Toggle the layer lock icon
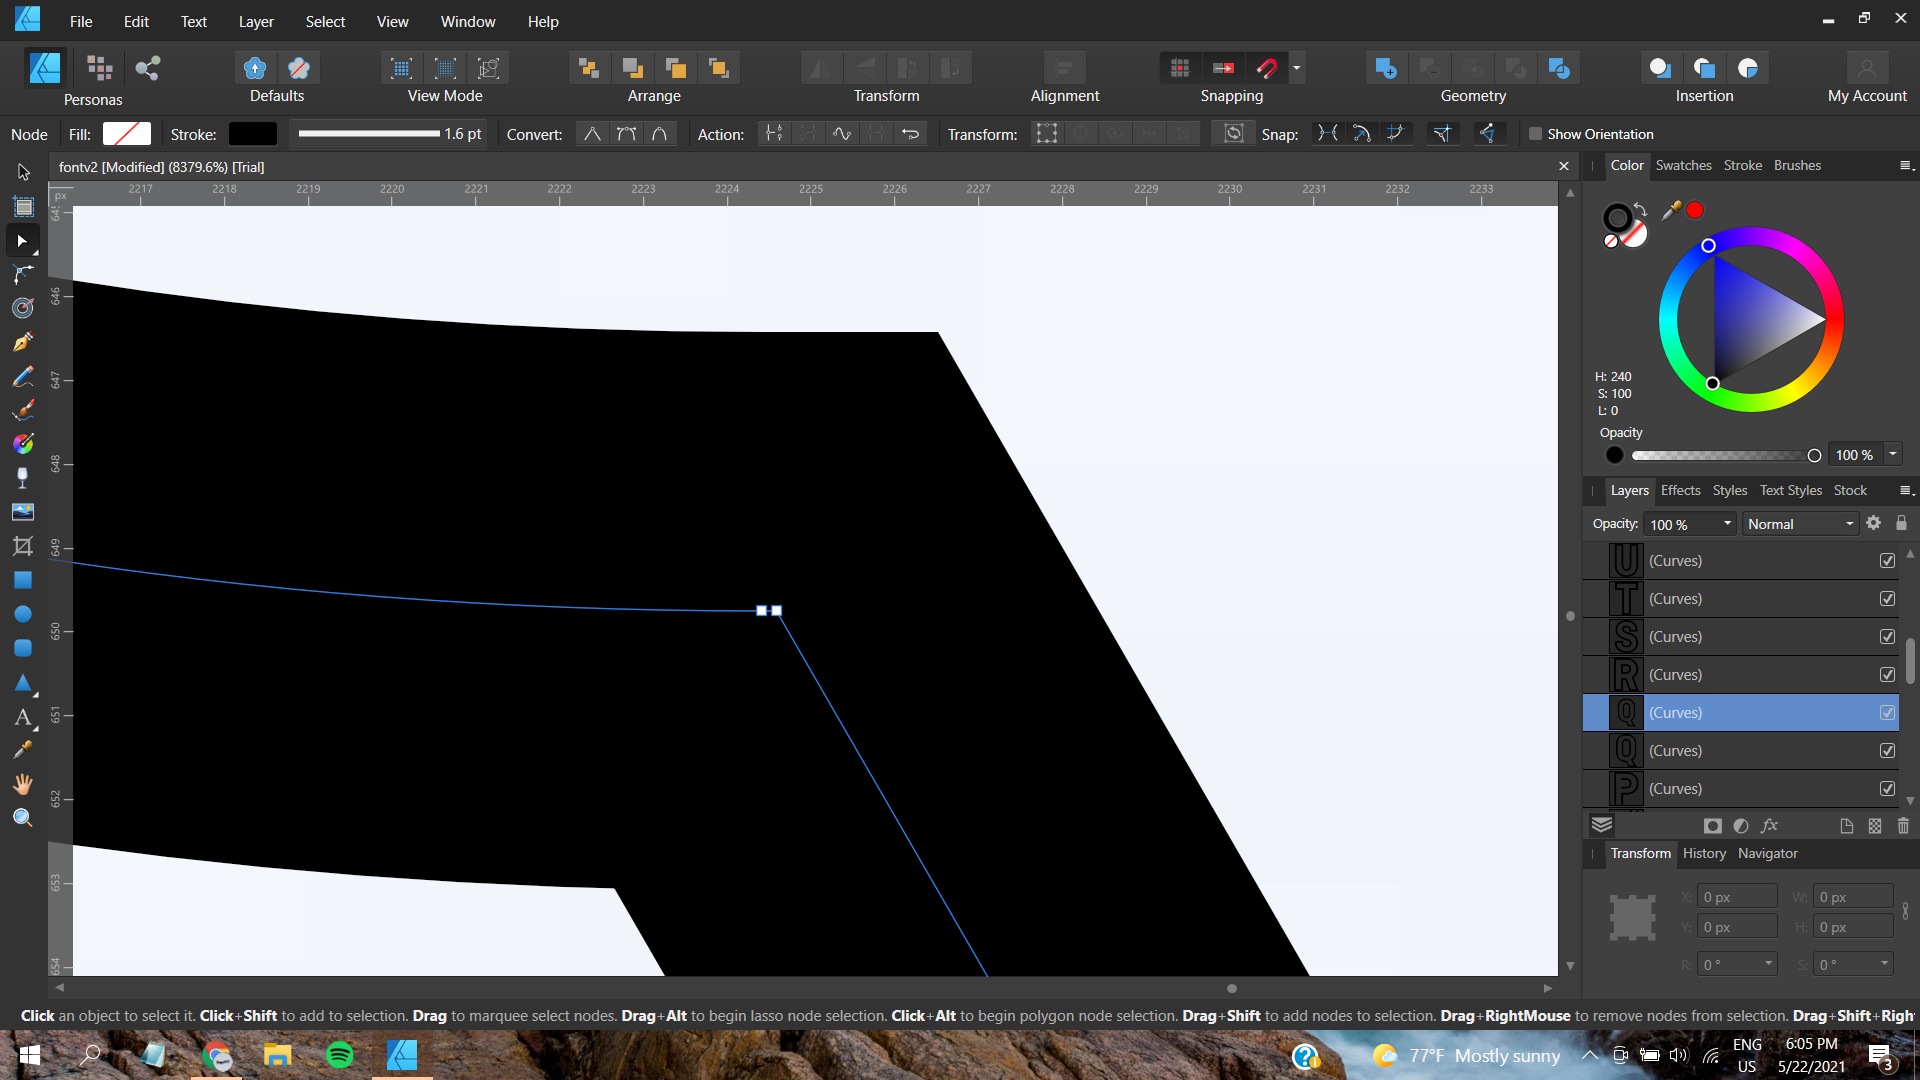 point(1901,523)
